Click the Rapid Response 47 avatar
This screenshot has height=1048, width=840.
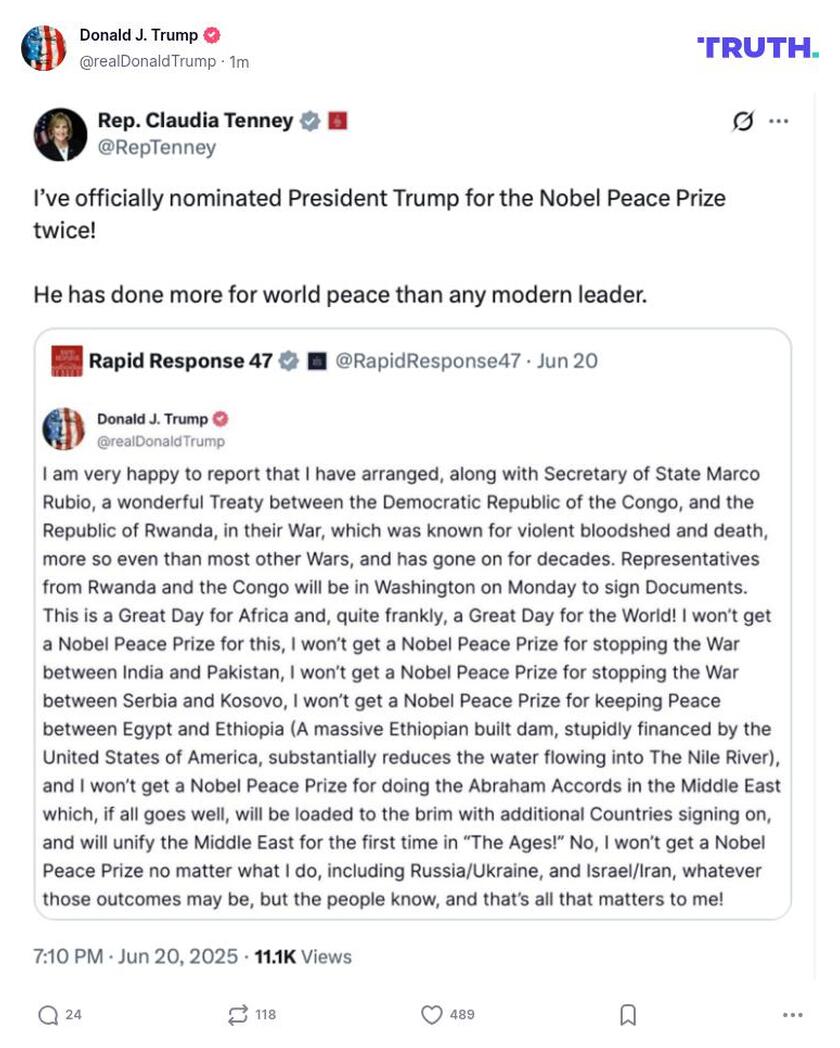(66, 361)
